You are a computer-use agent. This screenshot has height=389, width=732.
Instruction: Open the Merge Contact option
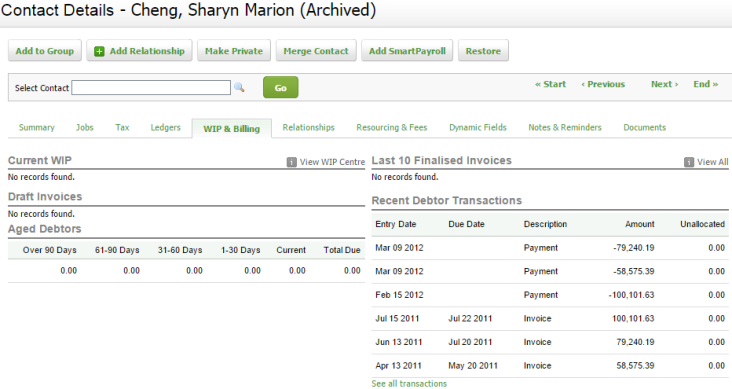(316, 51)
